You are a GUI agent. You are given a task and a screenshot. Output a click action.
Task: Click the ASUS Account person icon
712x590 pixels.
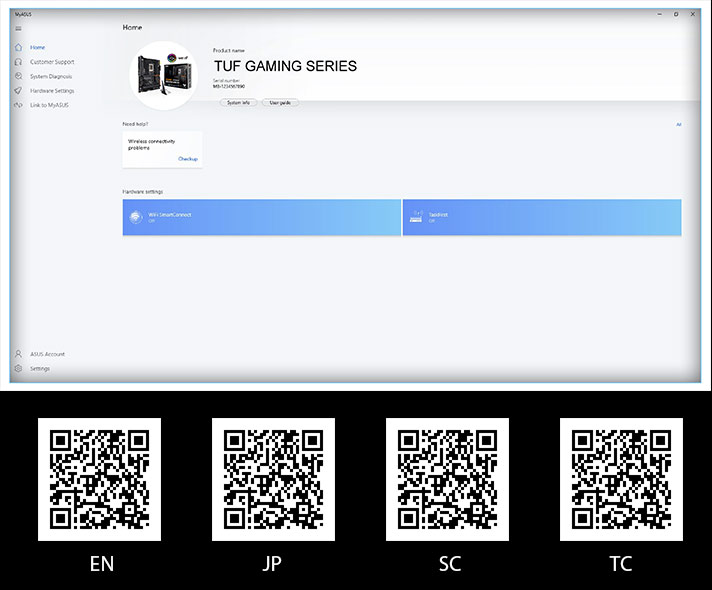coord(19,354)
